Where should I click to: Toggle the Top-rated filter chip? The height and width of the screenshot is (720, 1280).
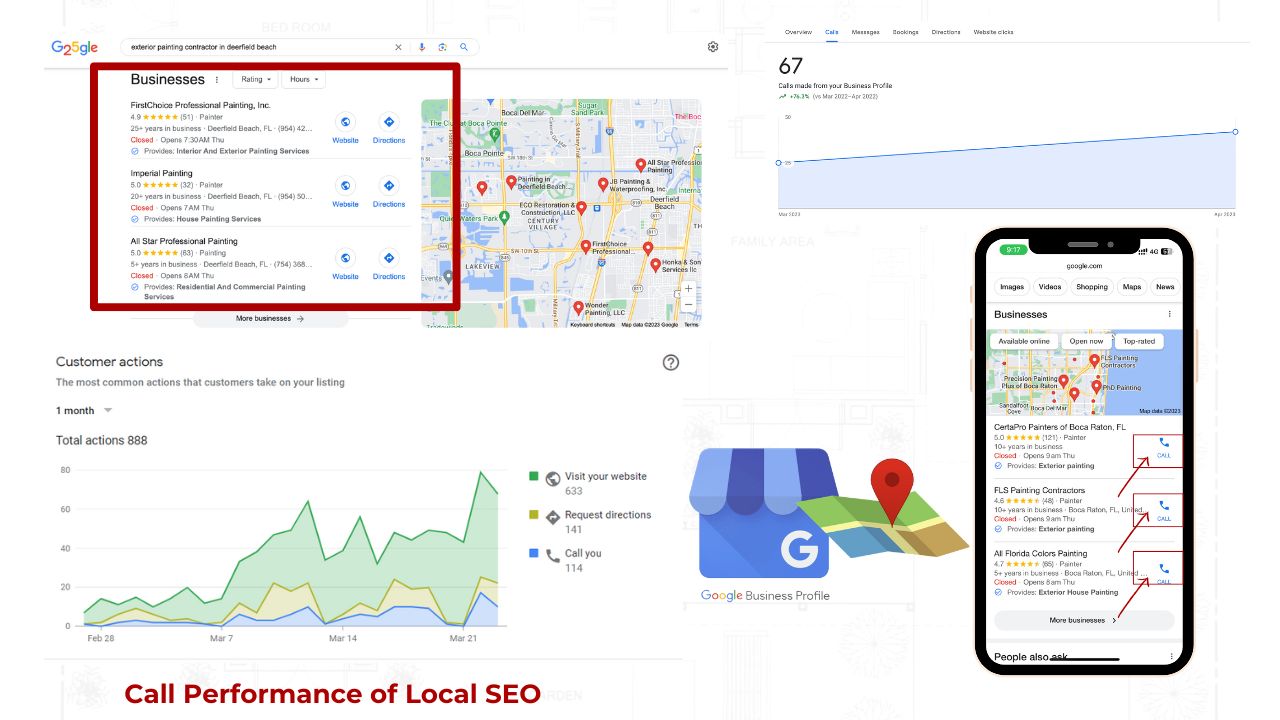[1139, 341]
